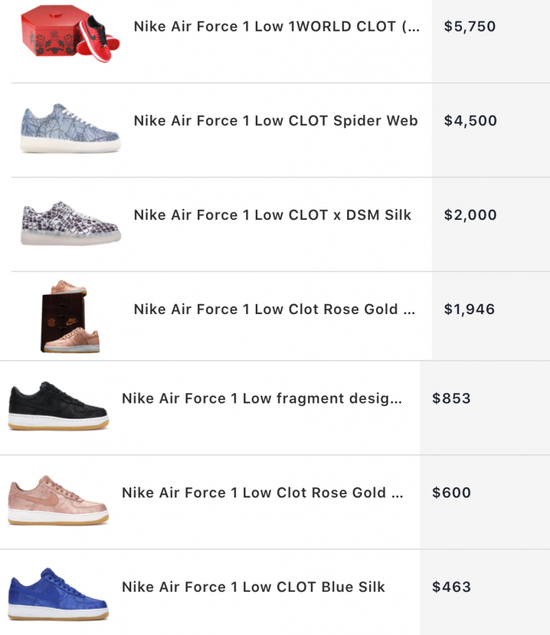The width and height of the screenshot is (550, 635).
Task: Select Nike Air Force 1 Low CLOT x DSM Silk
Action: click(x=272, y=215)
